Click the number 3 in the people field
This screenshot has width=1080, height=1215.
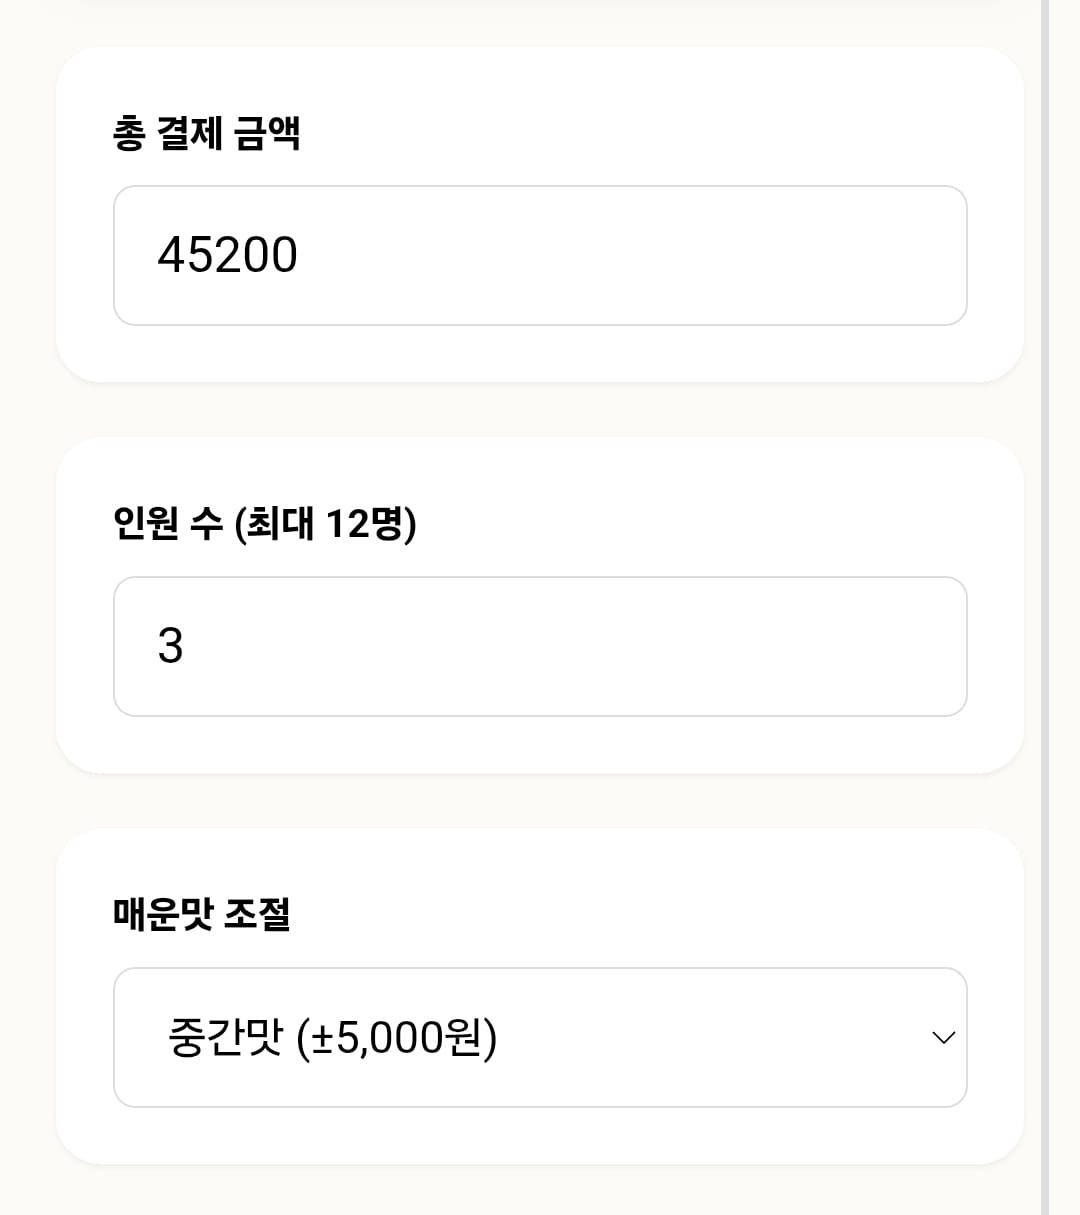171,646
